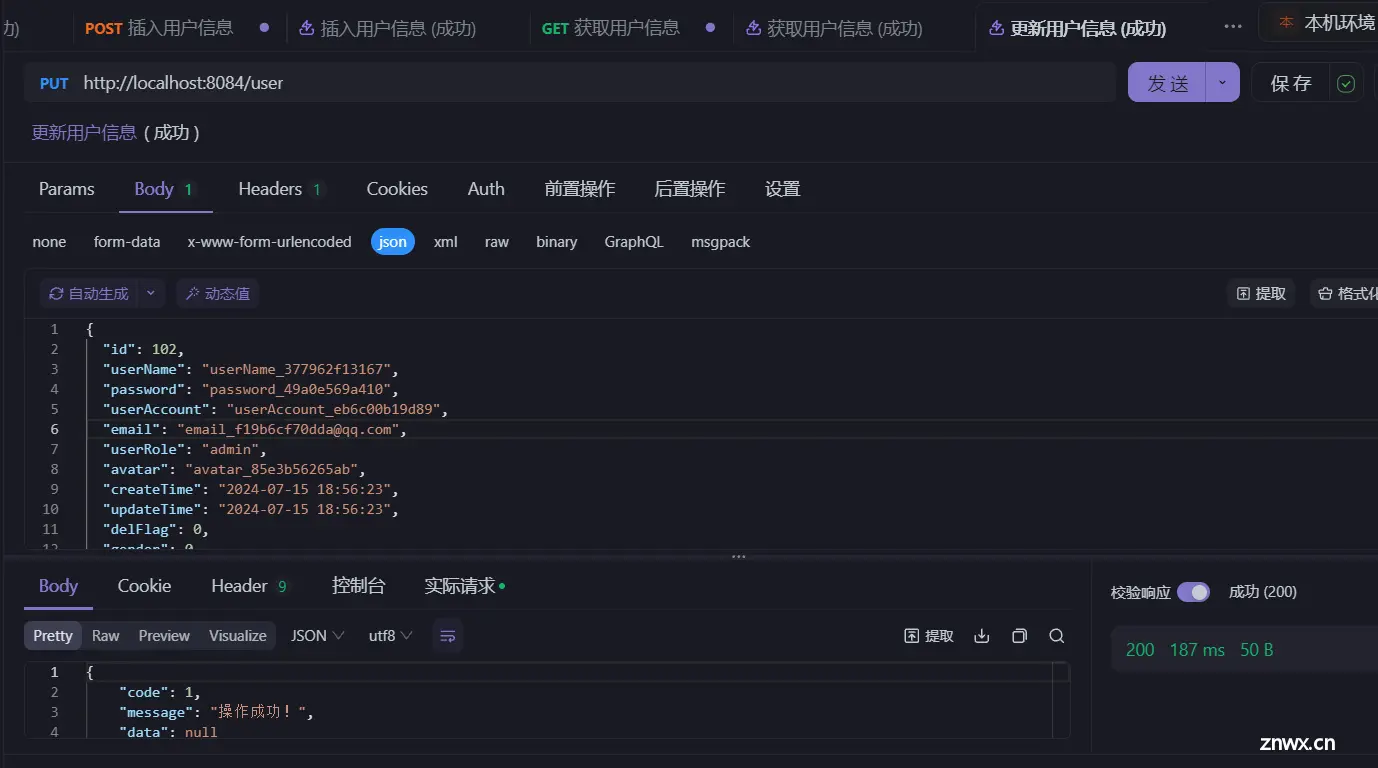Click the green check icon beside 保存

tap(1346, 84)
